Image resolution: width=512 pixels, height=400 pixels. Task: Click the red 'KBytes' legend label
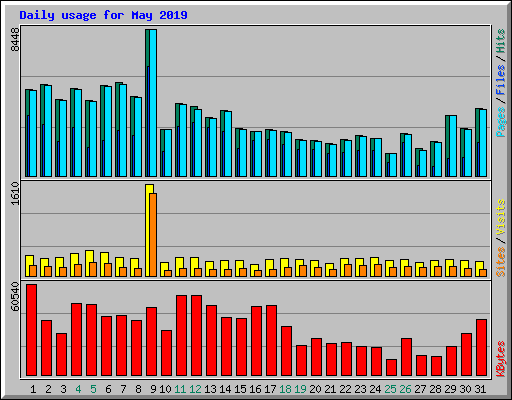[x=501, y=359]
